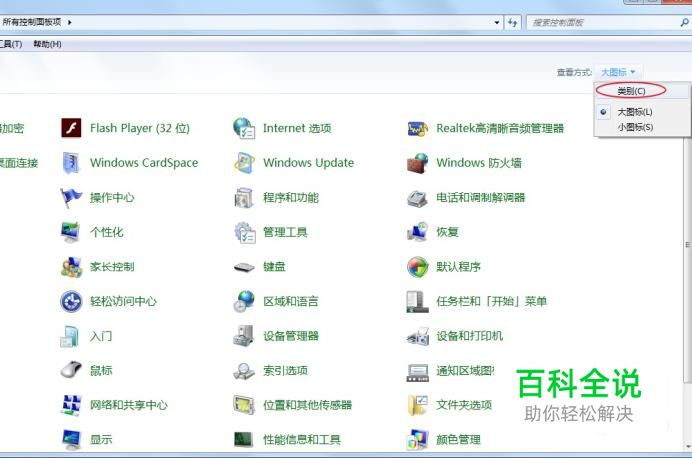Viewport: 692px width, 458px height.
Task: Click the scrollbar down arrow
Action: (x=688, y=447)
